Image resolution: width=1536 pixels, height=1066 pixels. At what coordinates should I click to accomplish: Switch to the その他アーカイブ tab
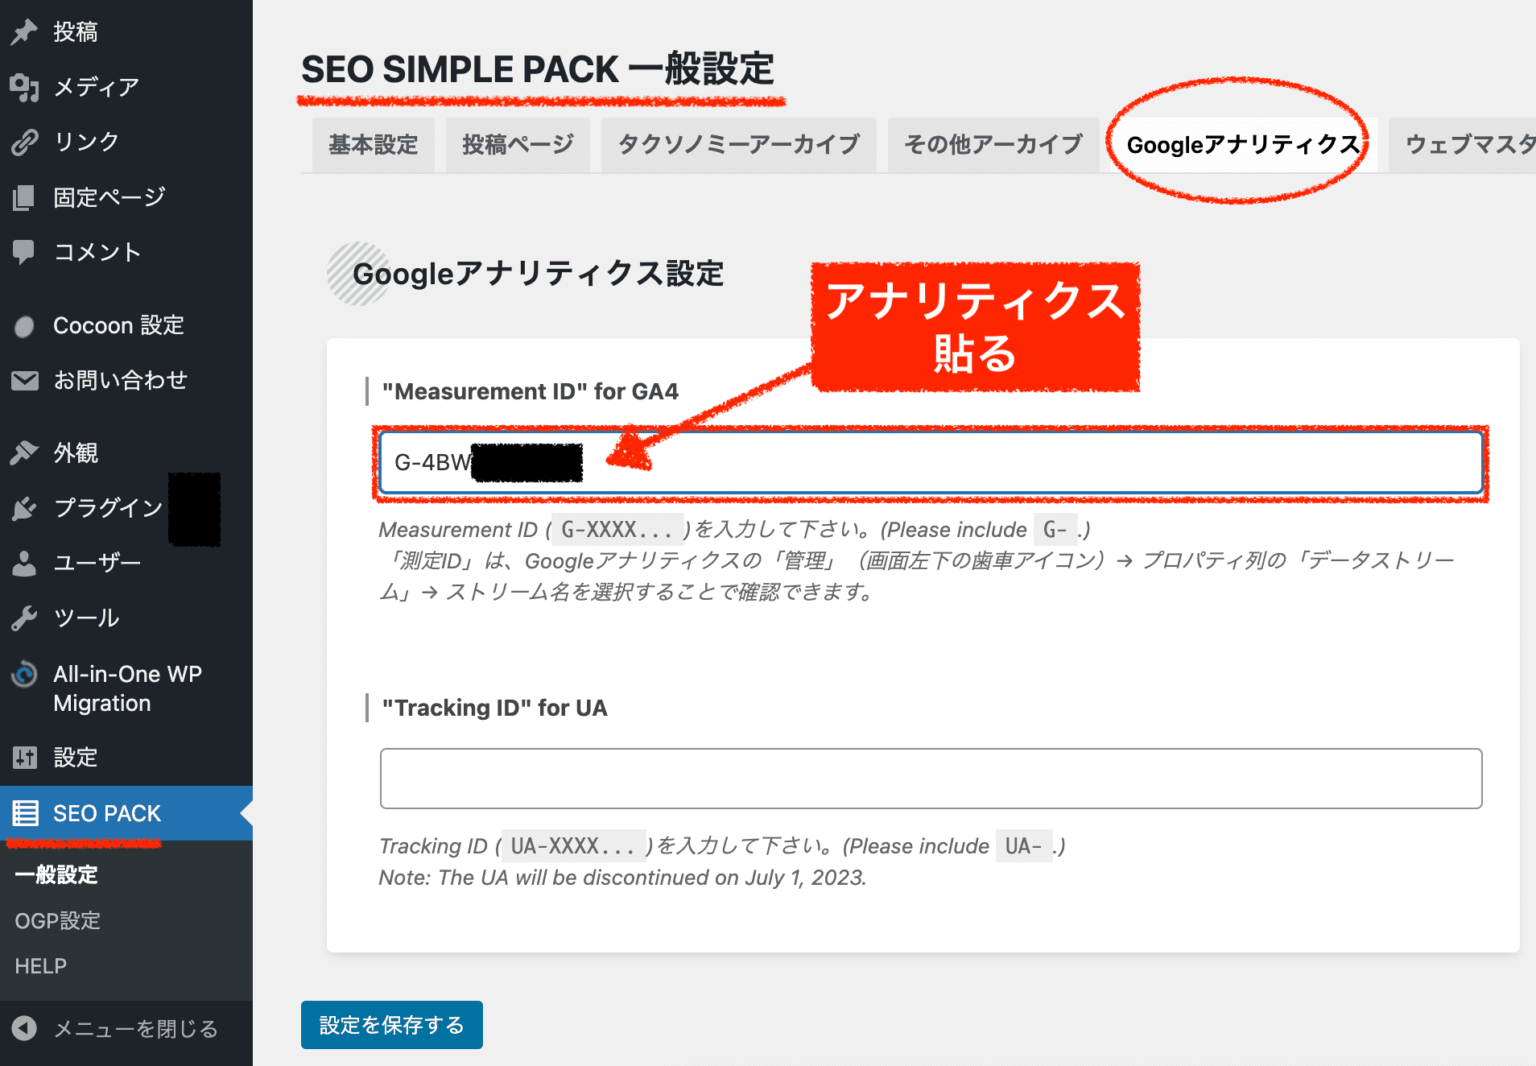(x=992, y=144)
